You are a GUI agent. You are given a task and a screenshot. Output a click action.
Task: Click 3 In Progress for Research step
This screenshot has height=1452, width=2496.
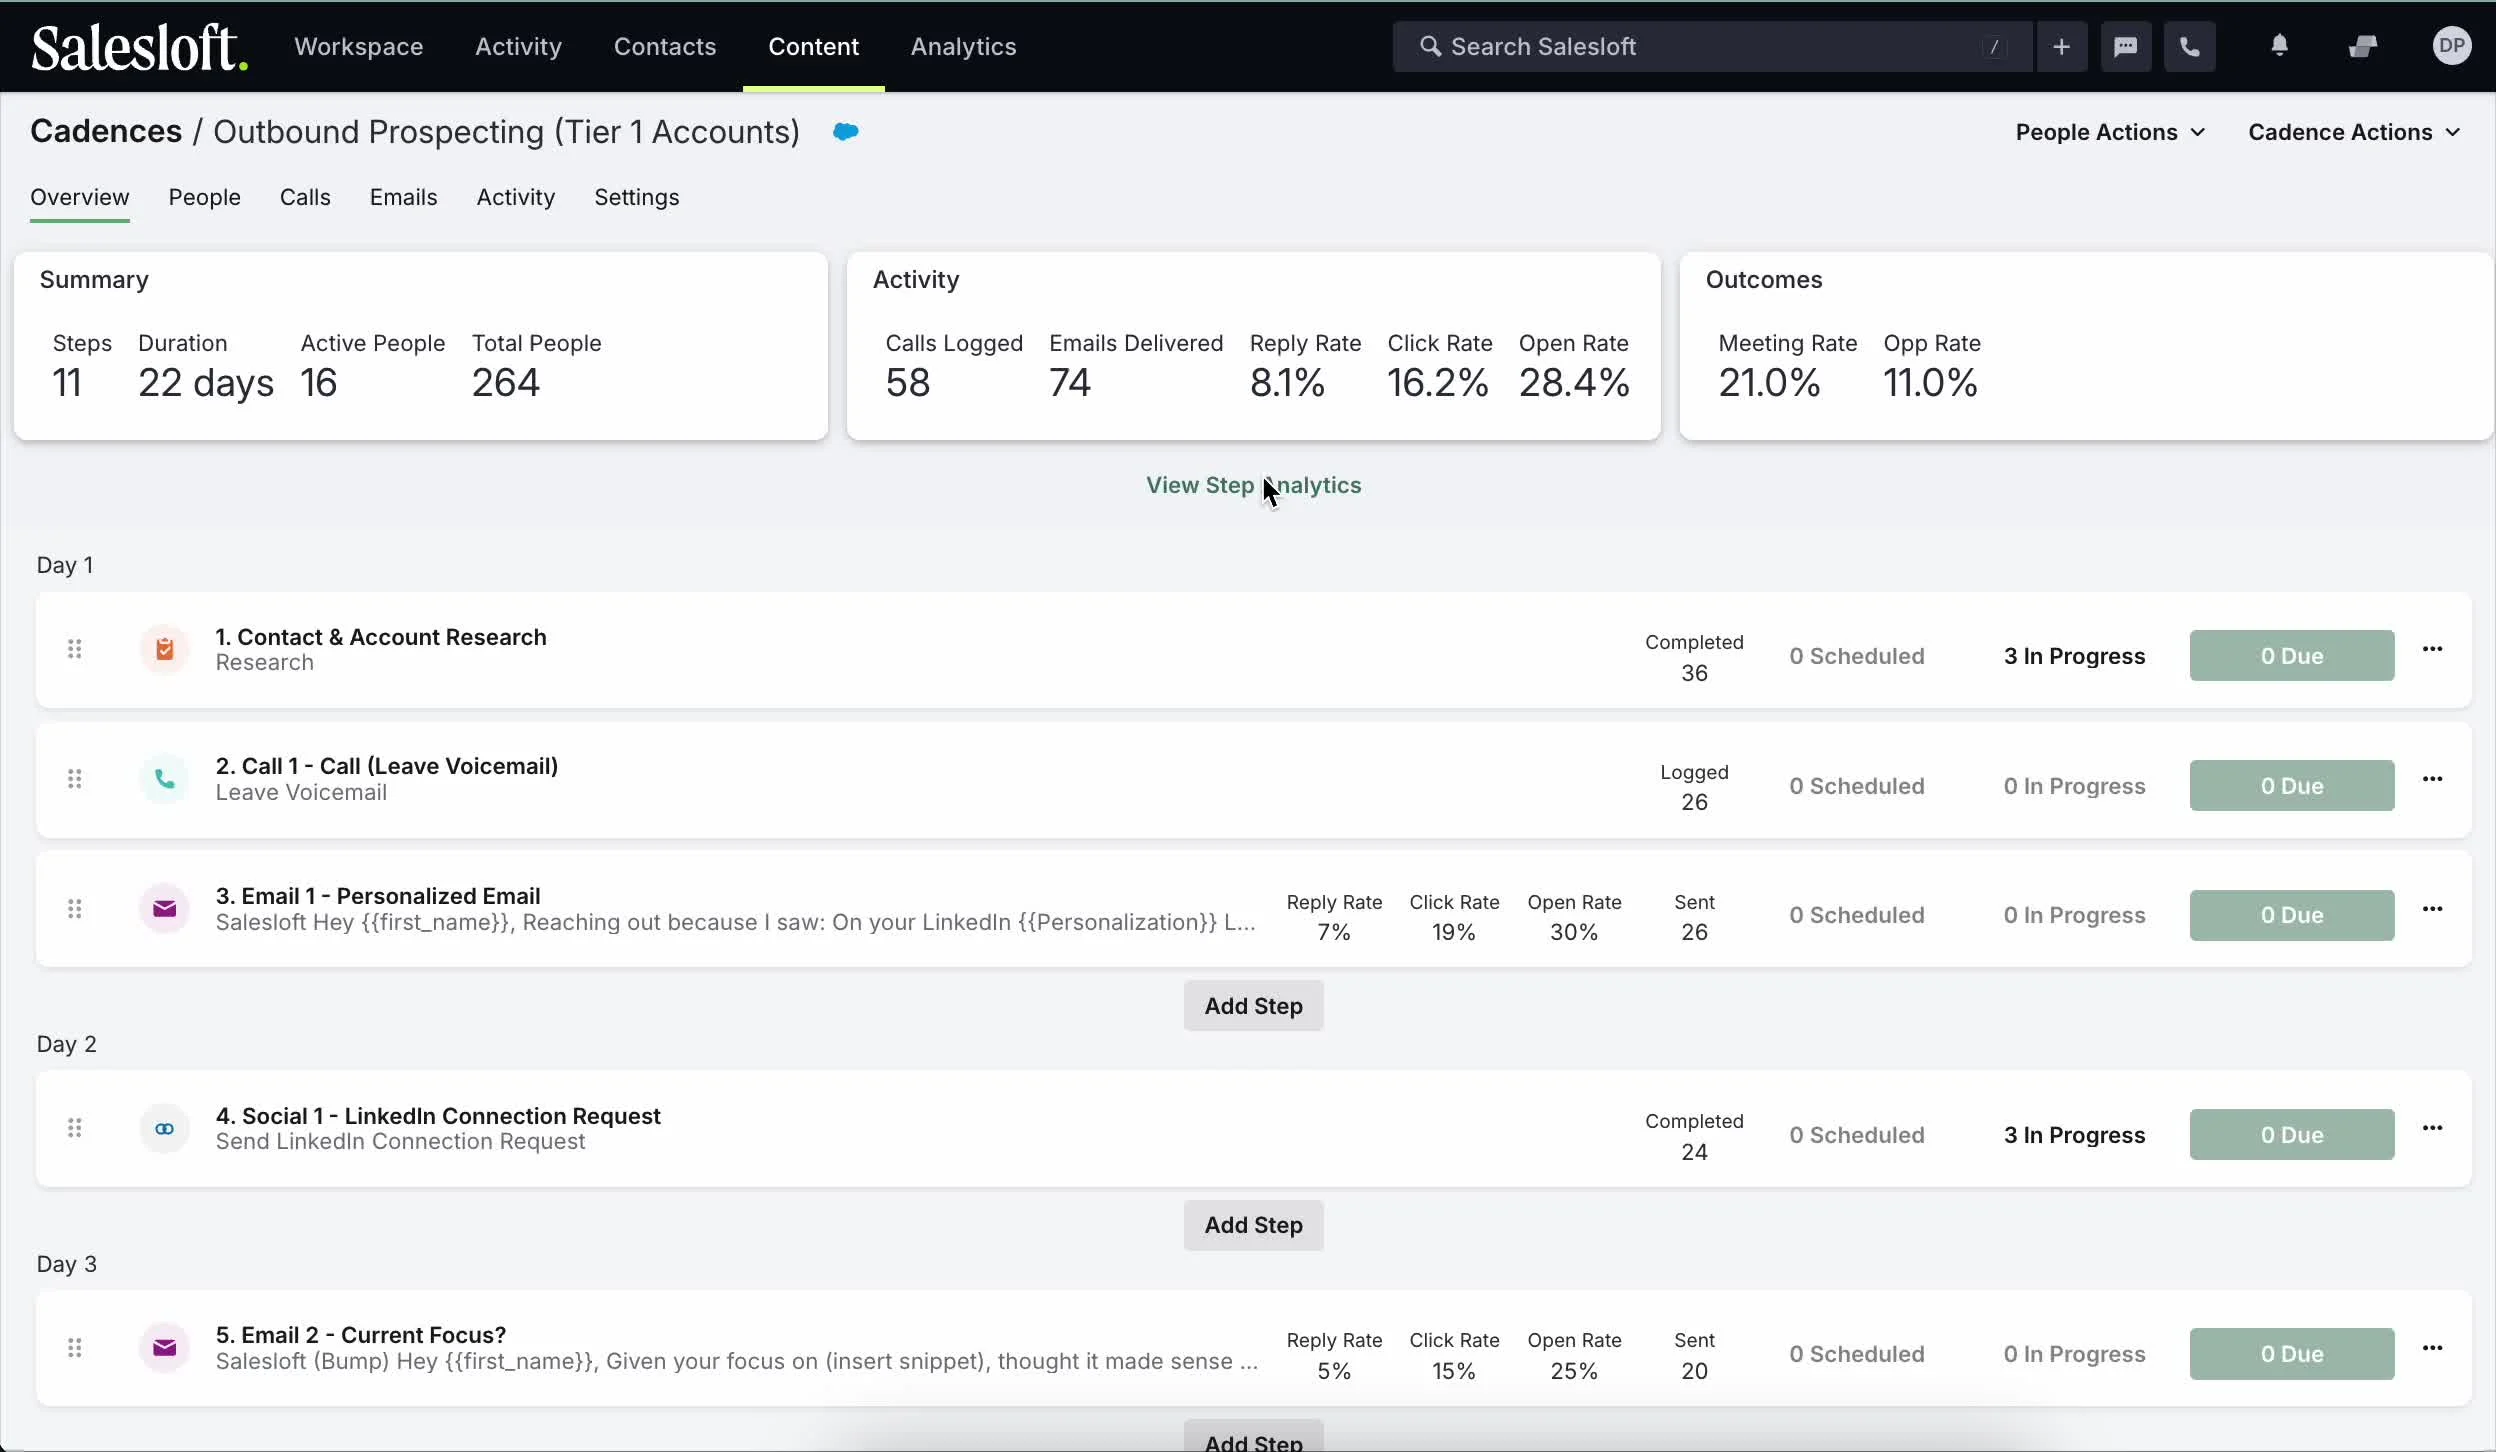2074,657
